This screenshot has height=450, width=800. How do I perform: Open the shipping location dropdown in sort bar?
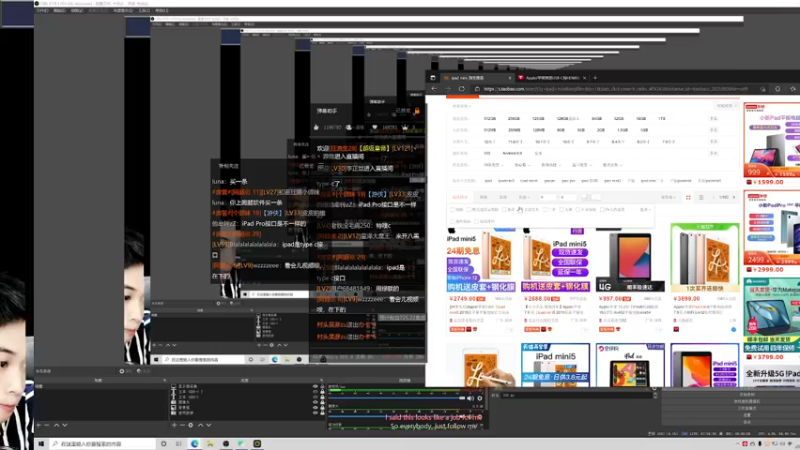(668, 197)
